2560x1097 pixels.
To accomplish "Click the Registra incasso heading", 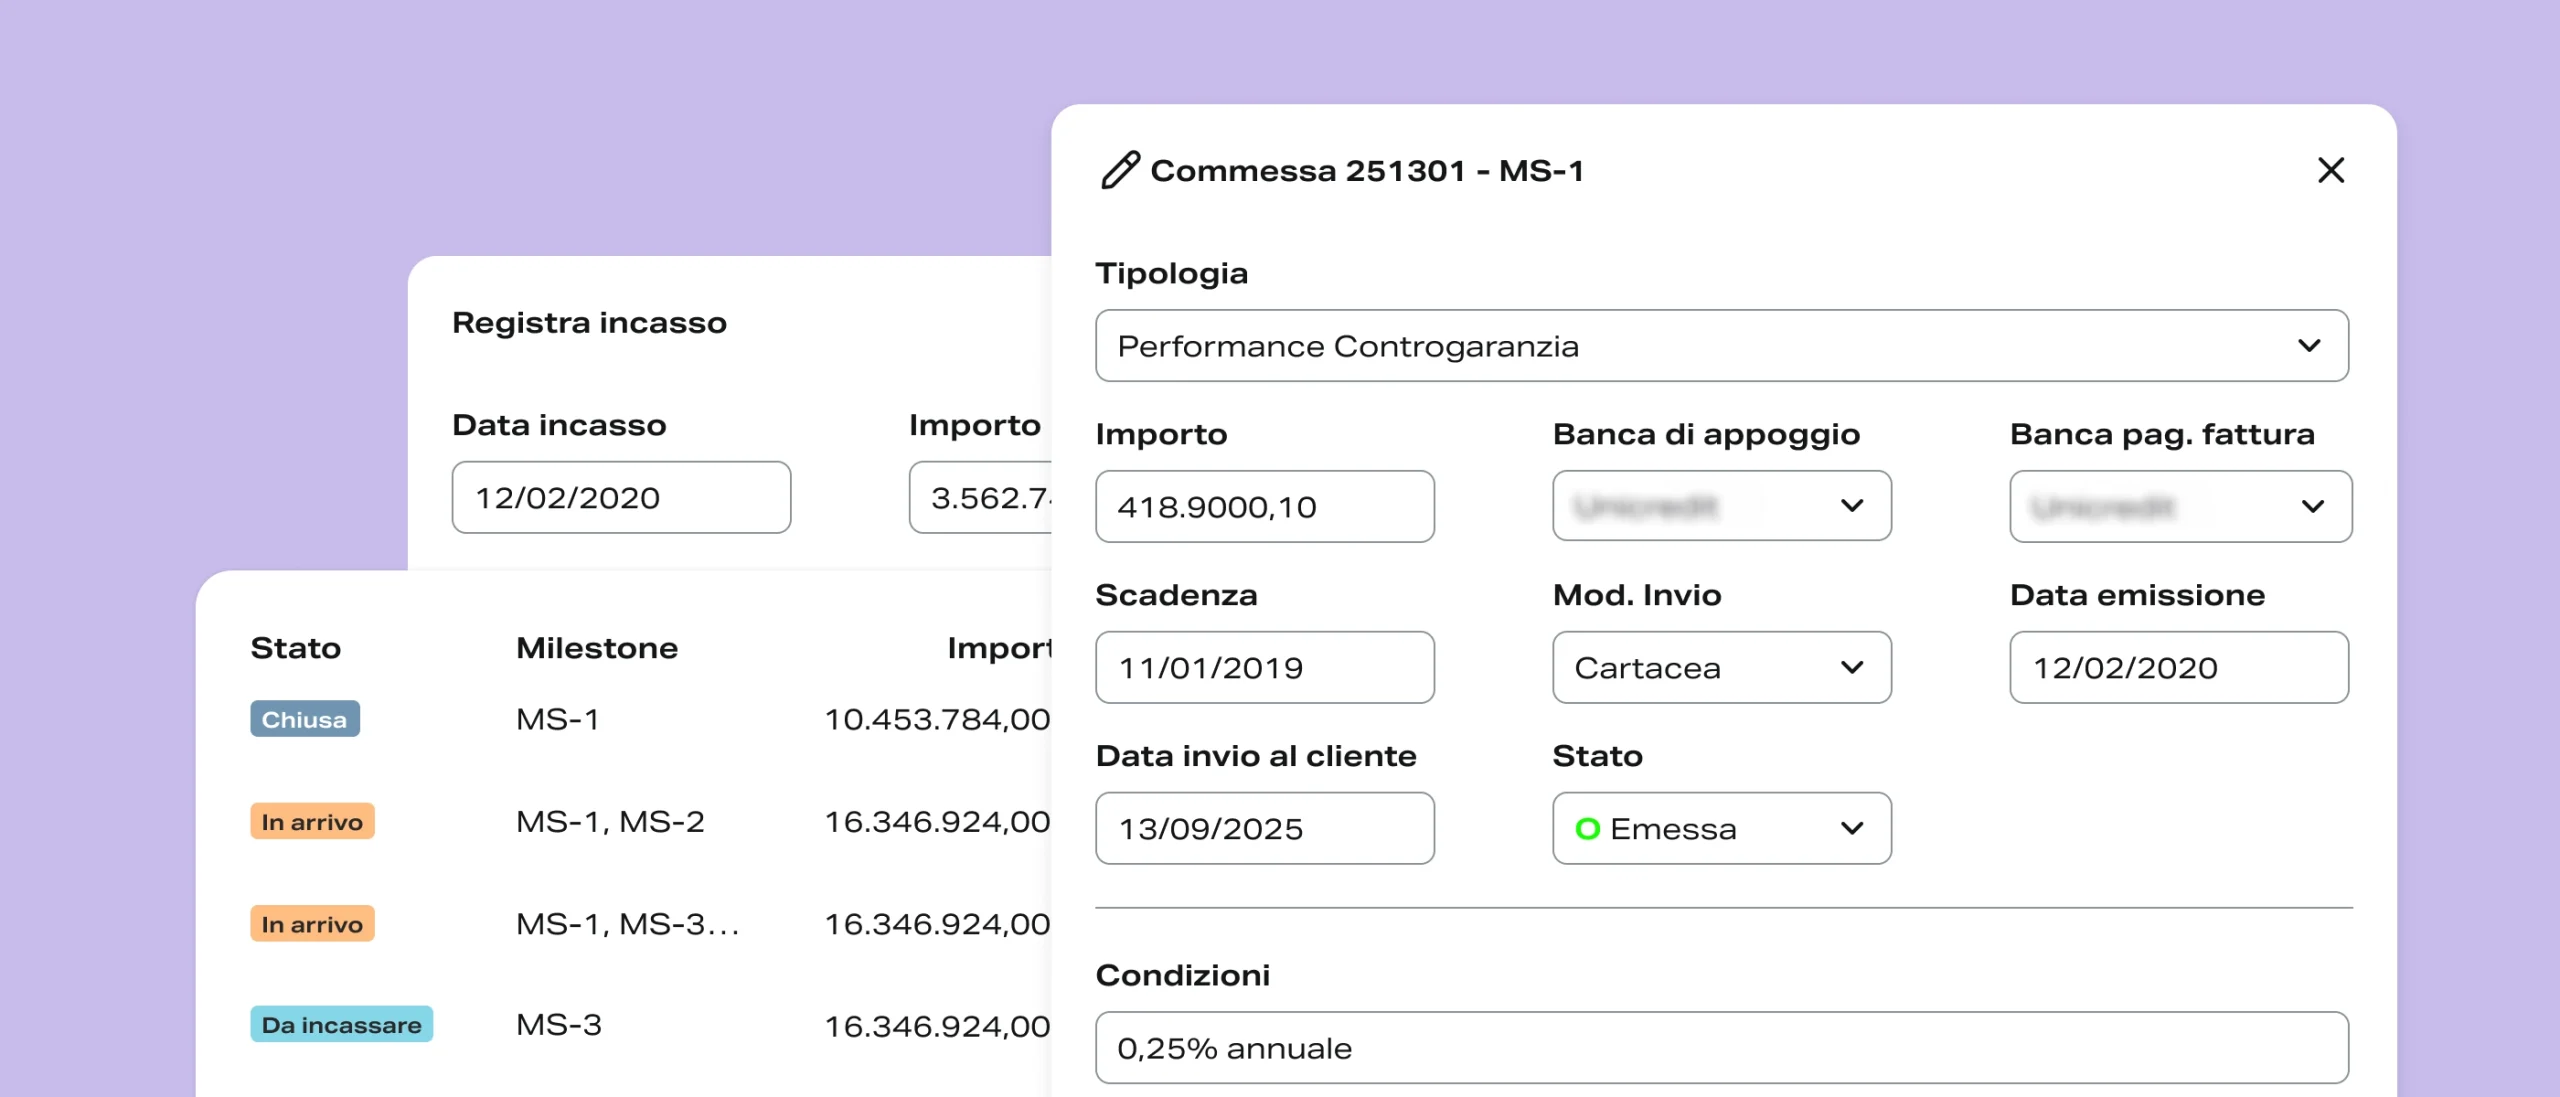I will 589,323.
